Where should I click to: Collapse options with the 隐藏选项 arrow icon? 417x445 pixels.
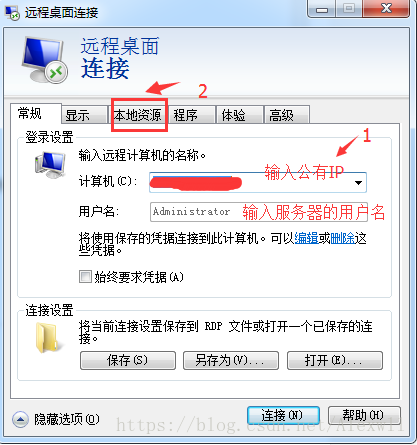pos(20,419)
